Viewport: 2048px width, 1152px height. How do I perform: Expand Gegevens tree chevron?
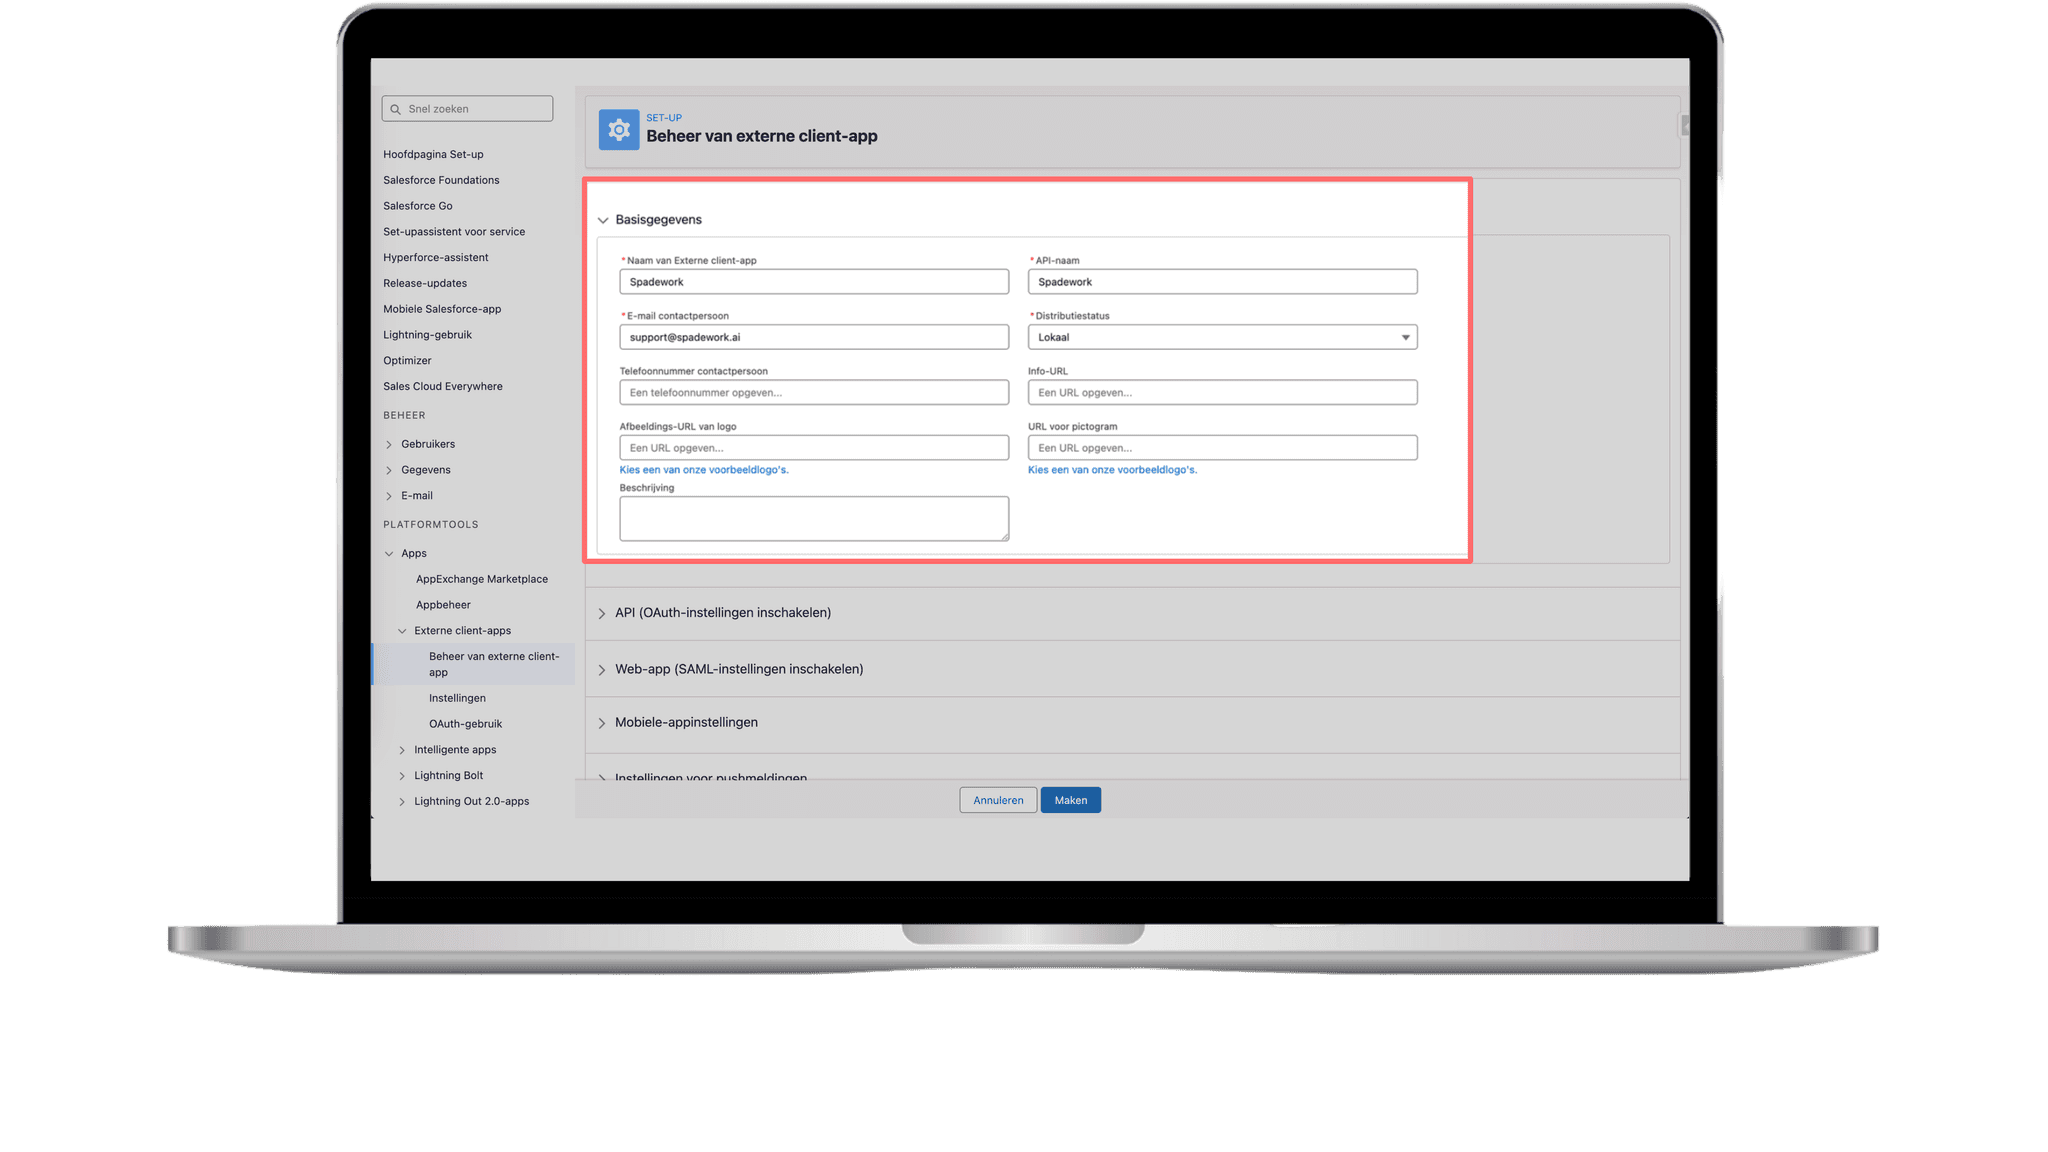pos(389,470)
